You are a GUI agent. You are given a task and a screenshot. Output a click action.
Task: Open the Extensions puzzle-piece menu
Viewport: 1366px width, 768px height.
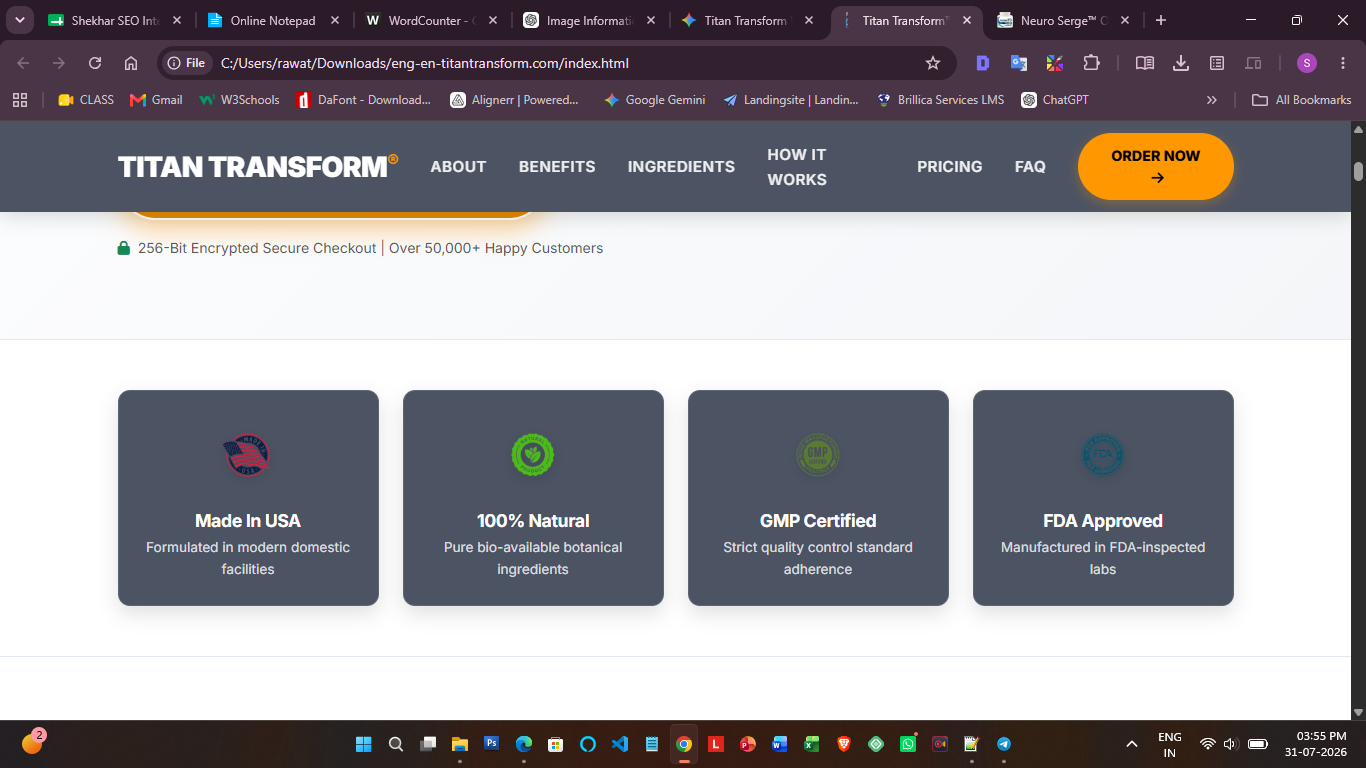tap(1091, 63)
